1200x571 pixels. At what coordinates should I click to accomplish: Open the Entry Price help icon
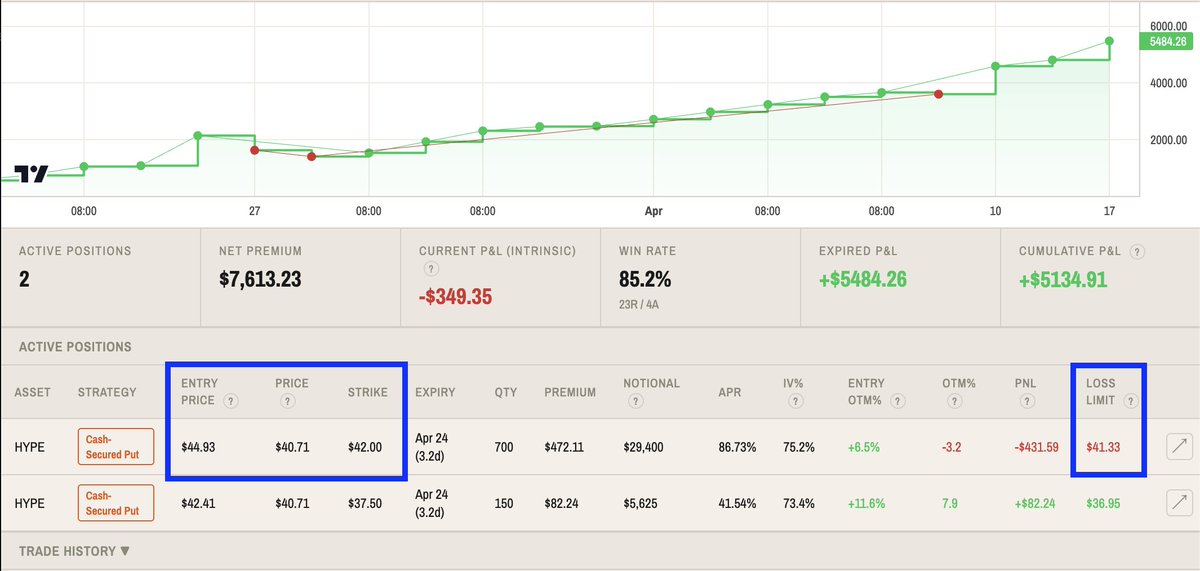231,401
